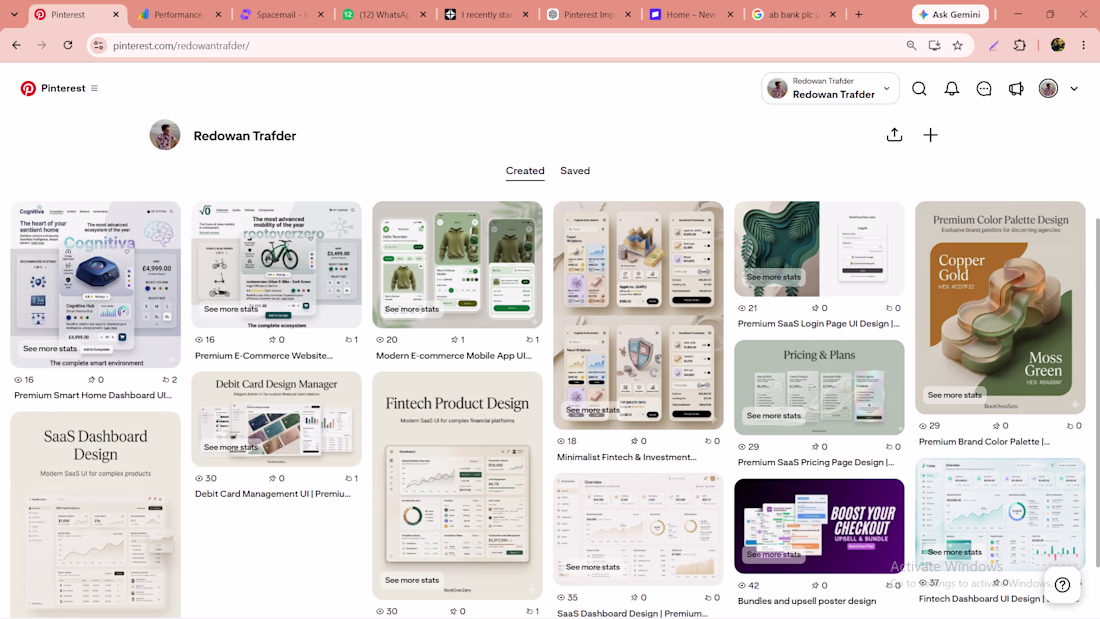The height and width of the screenshot is (619, 1100).
Task: Click title Premium E-Commerce Website
Action: 264,356
